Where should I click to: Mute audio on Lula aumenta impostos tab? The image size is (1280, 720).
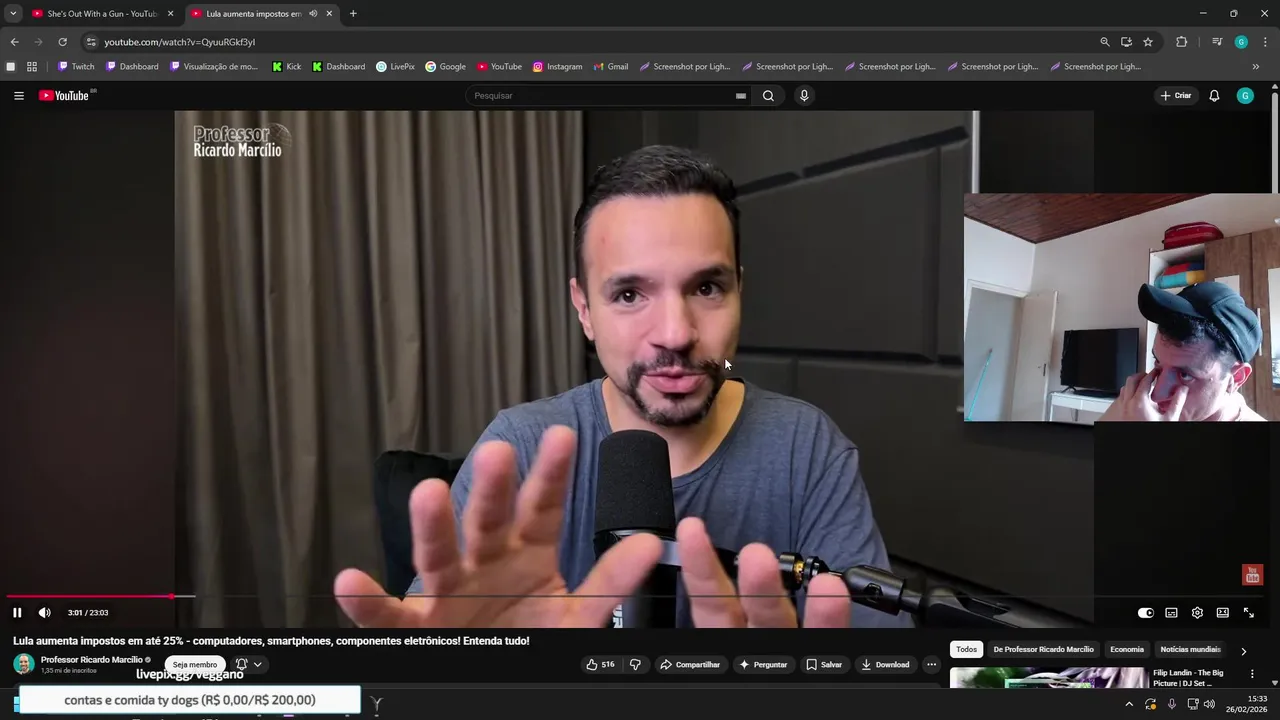(313, 14)
